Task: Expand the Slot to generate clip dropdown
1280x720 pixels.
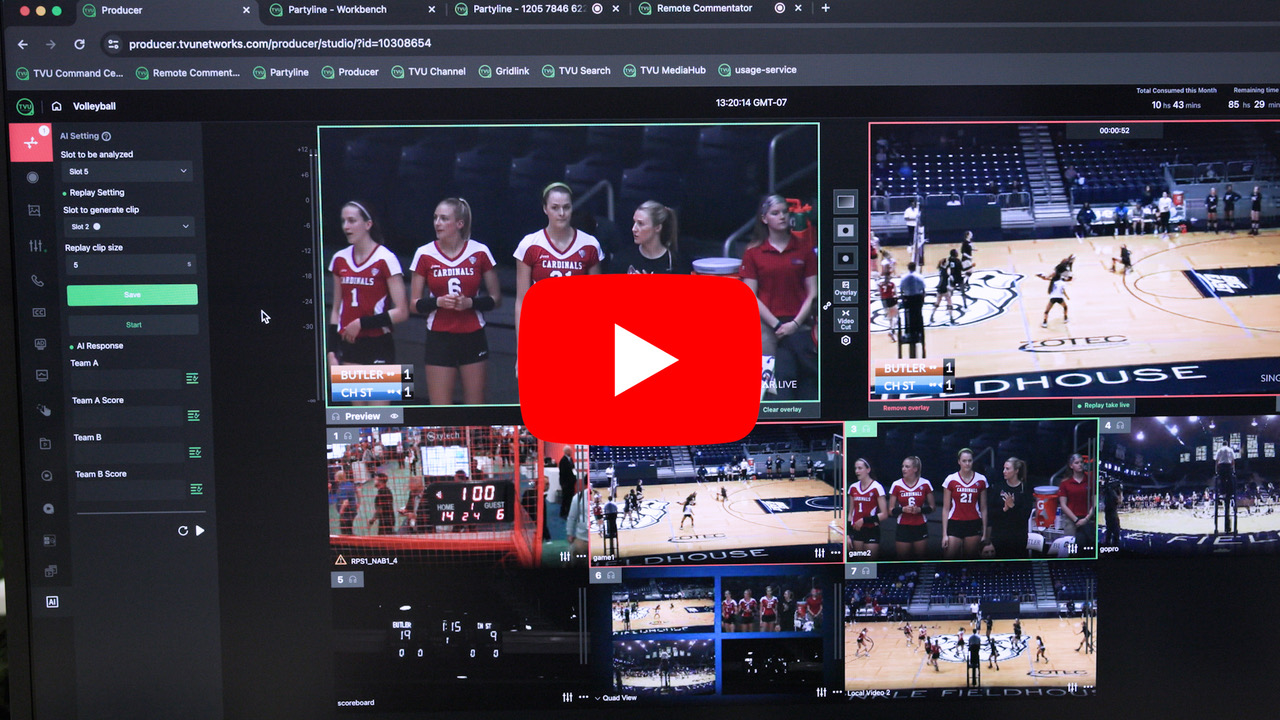Action: (129, 227)
